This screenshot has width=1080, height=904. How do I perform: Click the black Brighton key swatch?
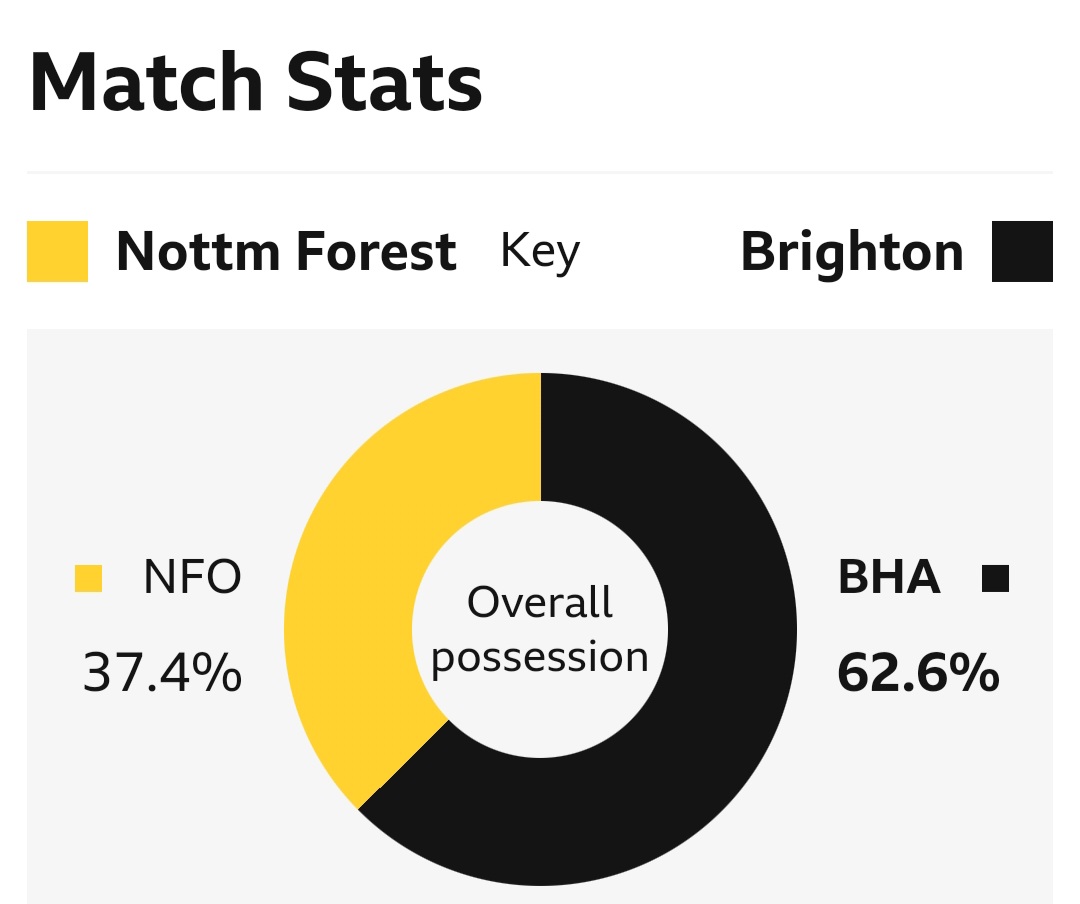point(1022,251)
